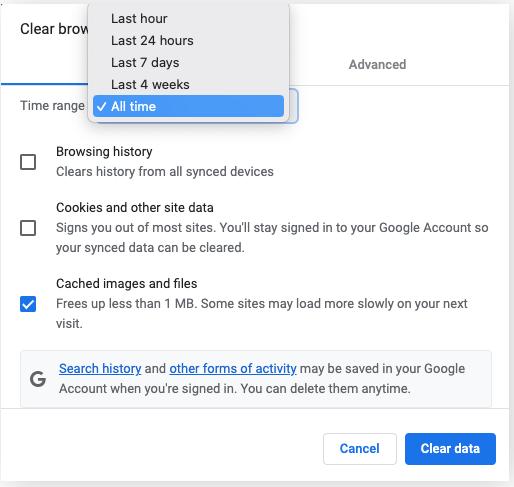Image resolution: width=514 pixels, height=487 pixels.
Task: Check Cookies and other site data
Action: click(28, 228)
